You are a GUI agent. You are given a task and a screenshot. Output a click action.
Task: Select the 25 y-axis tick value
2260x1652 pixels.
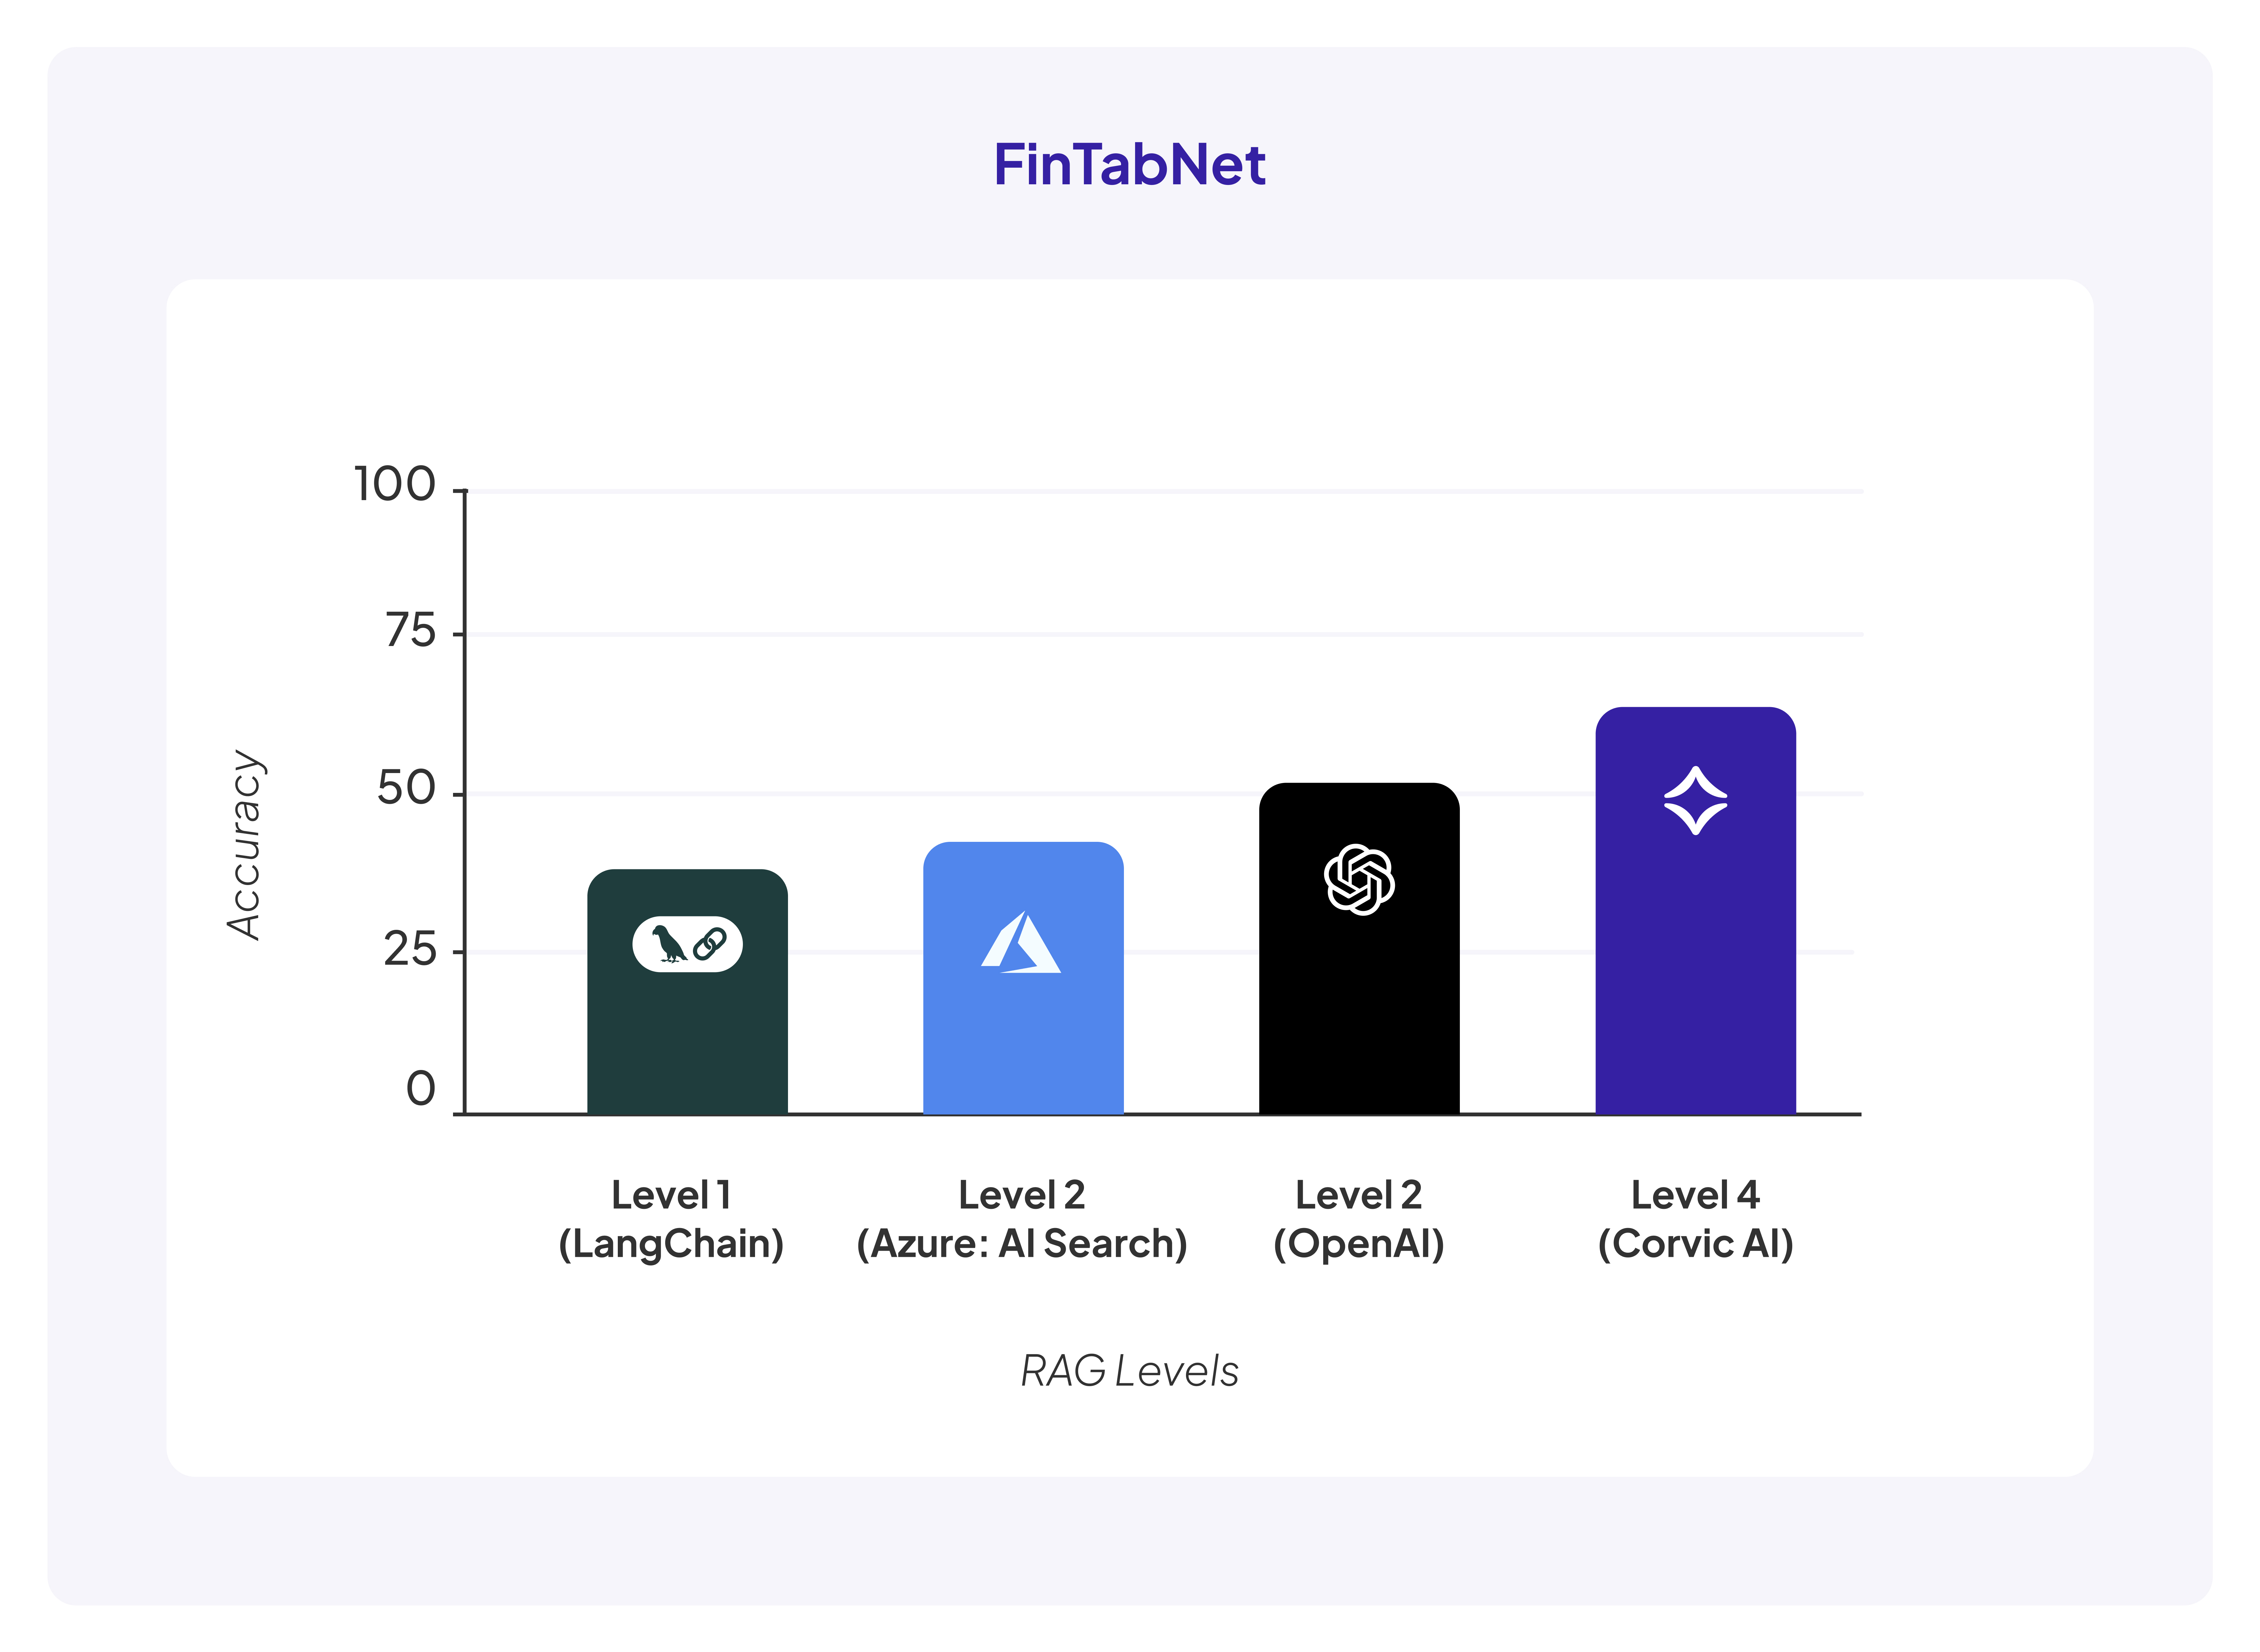click(x=410, y=950)
